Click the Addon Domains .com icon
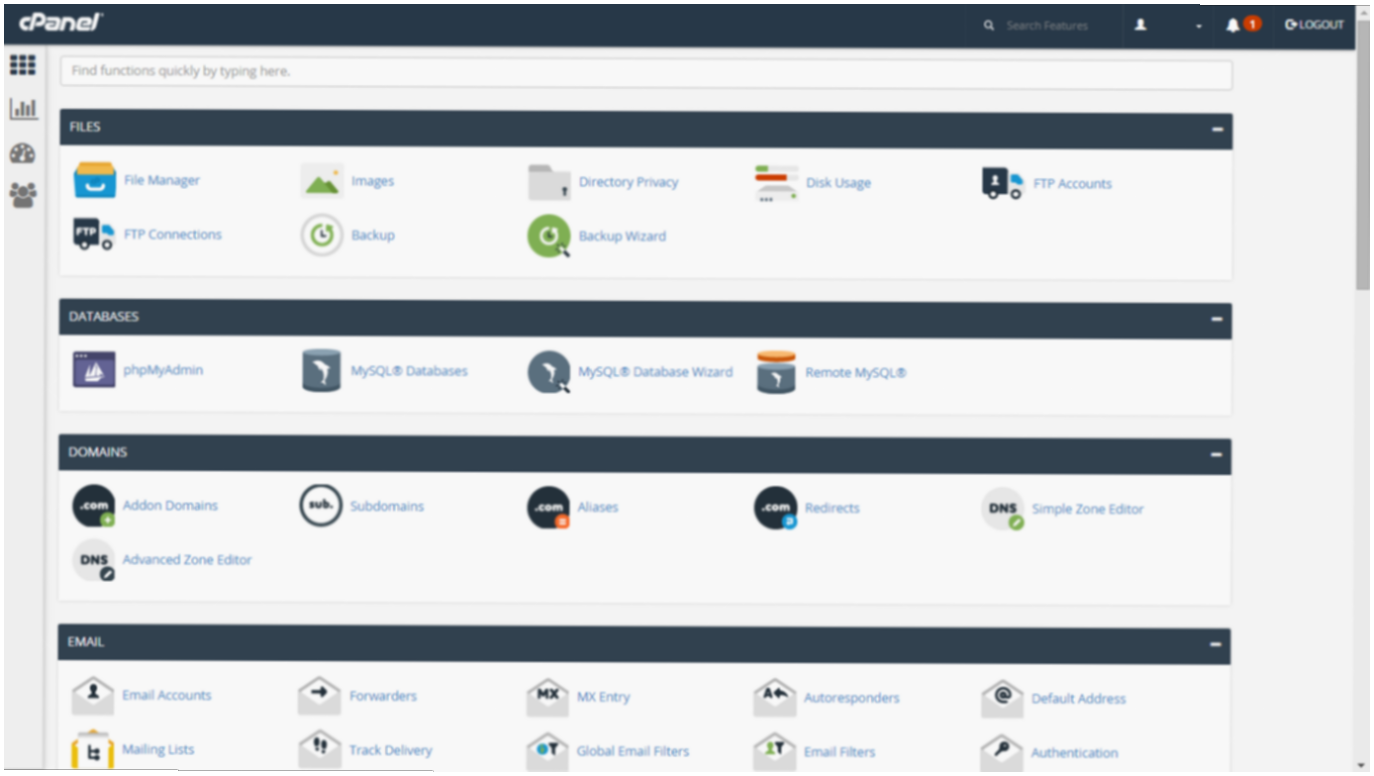 point(94,506)
